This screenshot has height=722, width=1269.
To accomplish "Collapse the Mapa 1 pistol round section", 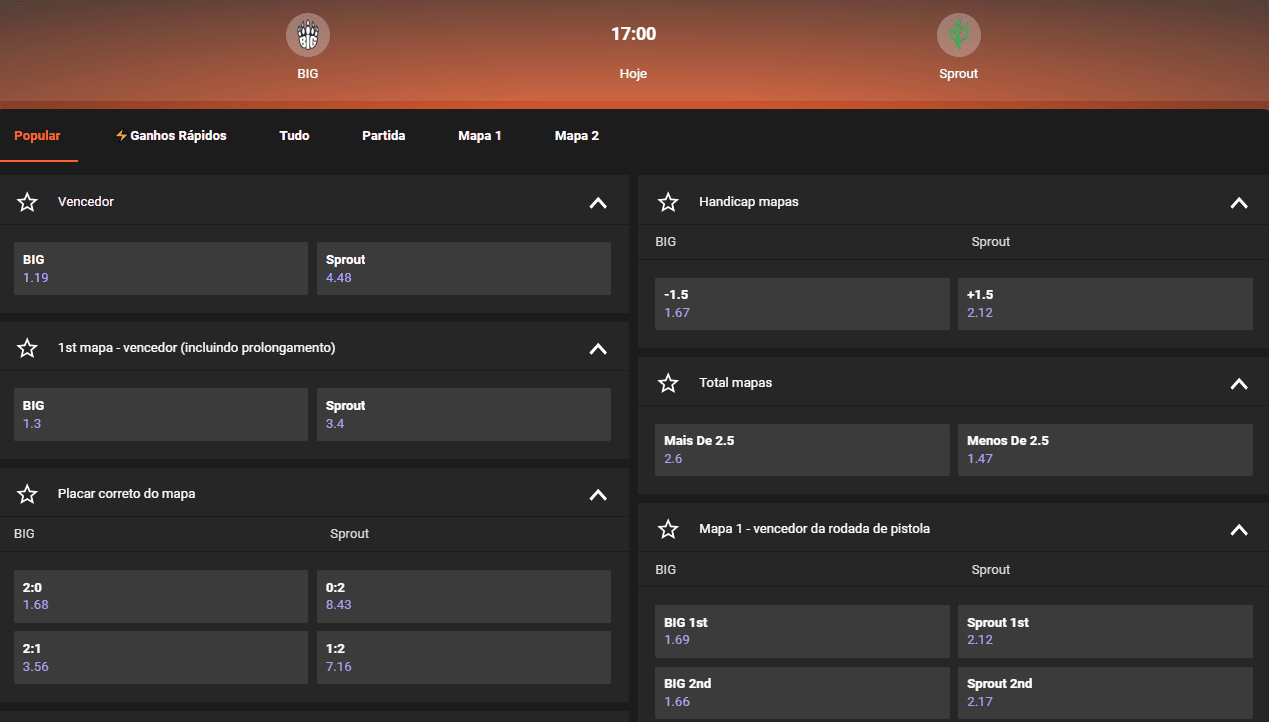I will coord(1239,529).
